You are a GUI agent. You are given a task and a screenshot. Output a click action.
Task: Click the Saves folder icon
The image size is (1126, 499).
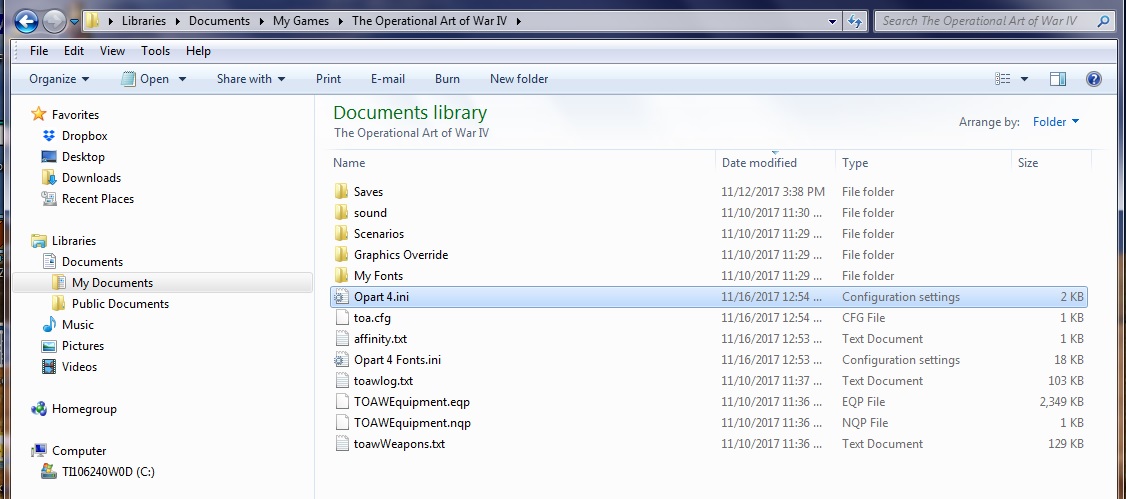340,192
